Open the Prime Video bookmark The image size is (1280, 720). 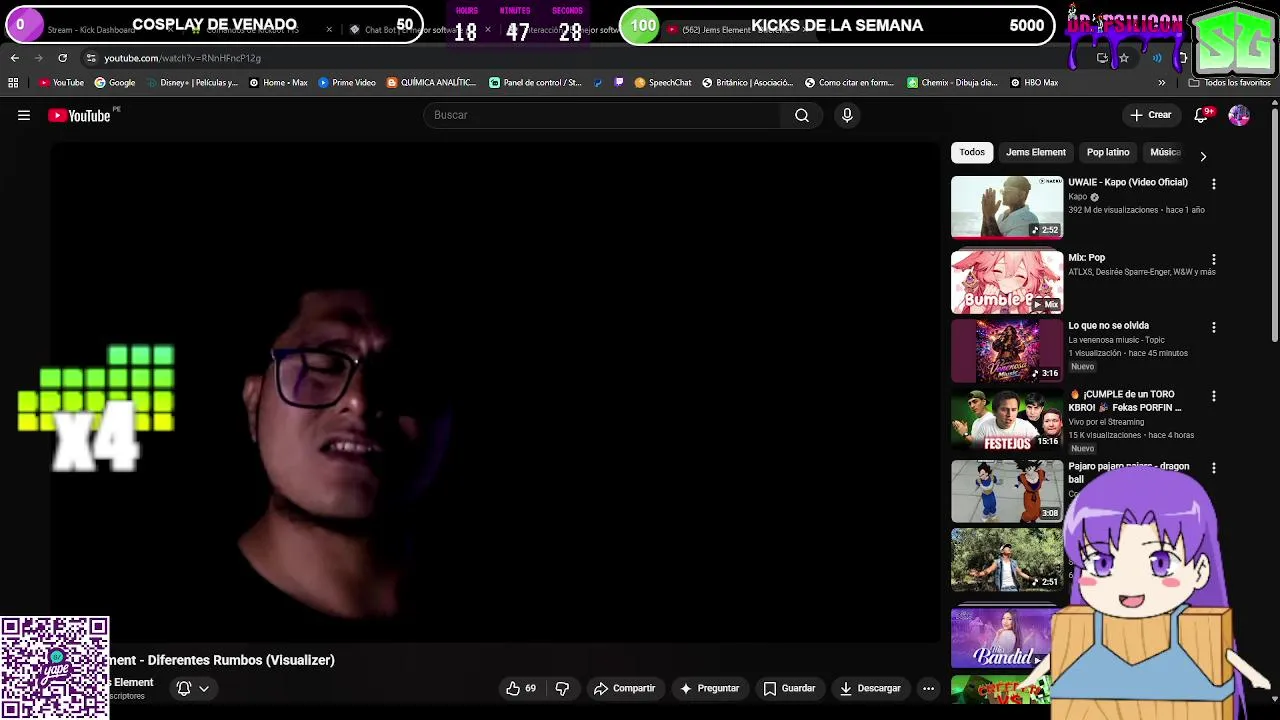click(x=347, y=83)
